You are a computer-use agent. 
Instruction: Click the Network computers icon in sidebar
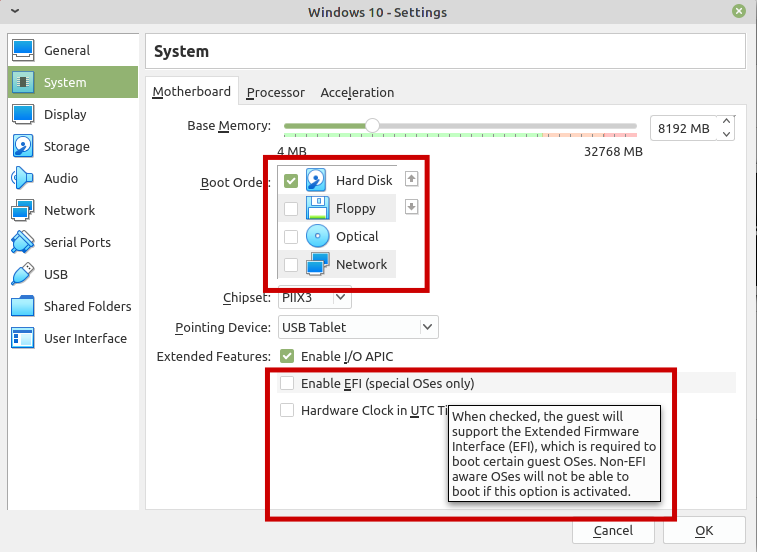click(x=23, y=210)
